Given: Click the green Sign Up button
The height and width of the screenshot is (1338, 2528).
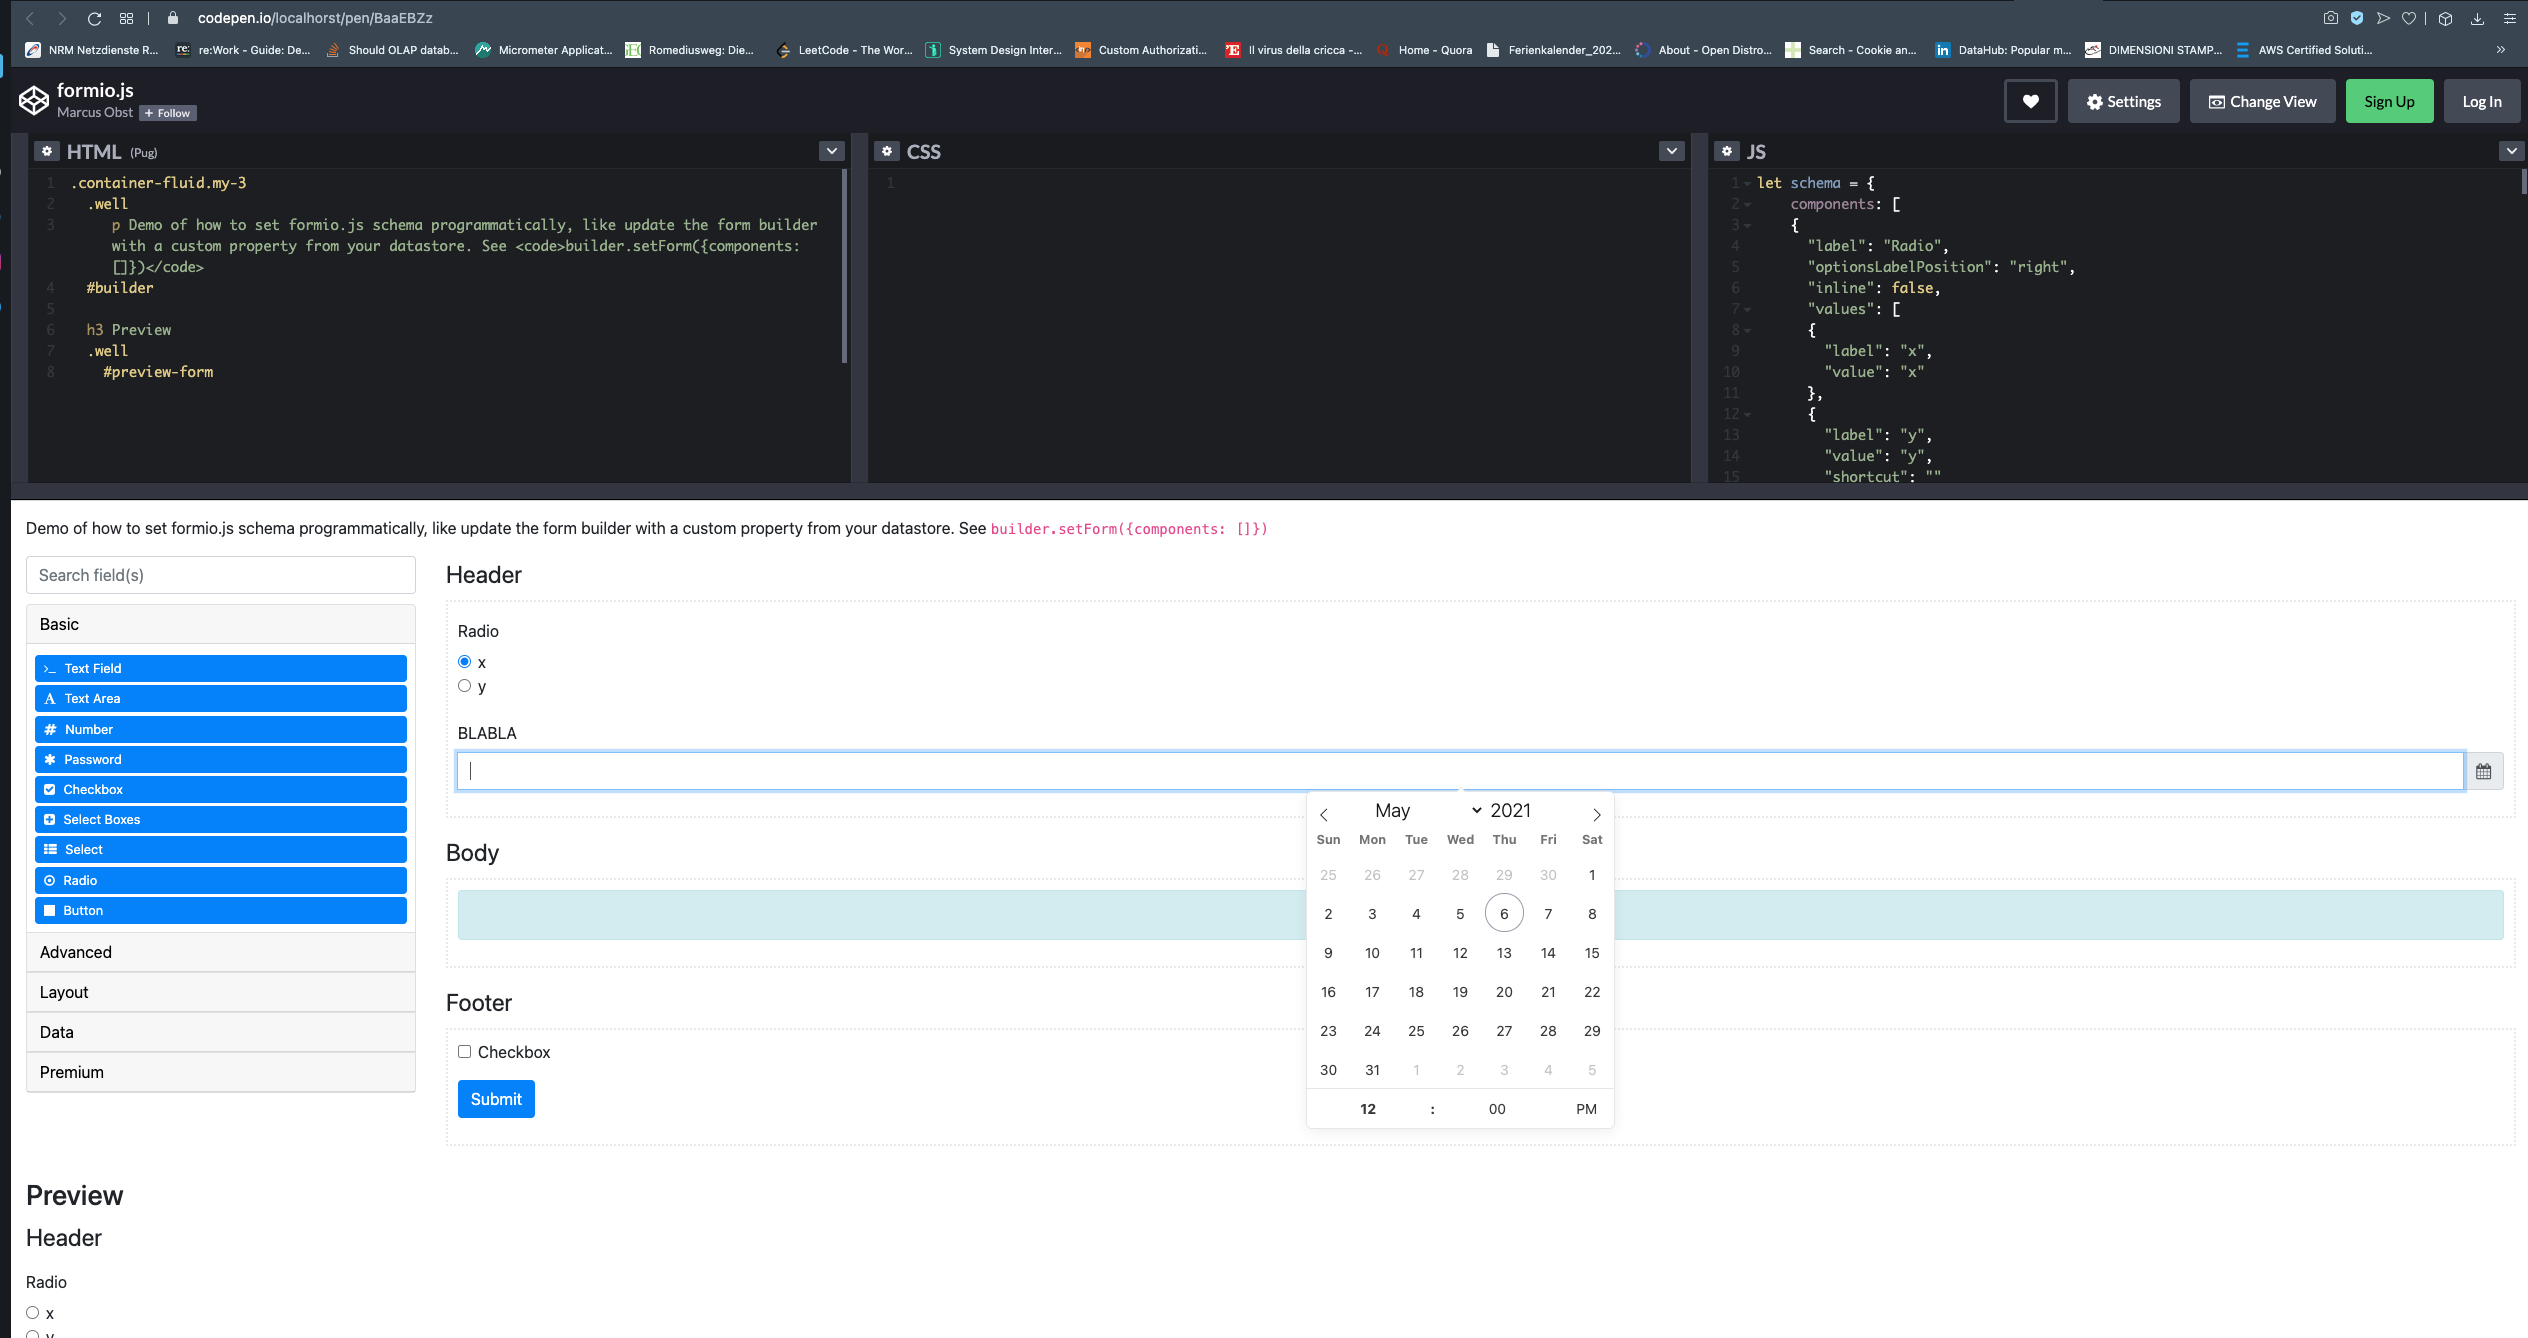Looking at the screenshot, I should click(x=2389, y=101).
